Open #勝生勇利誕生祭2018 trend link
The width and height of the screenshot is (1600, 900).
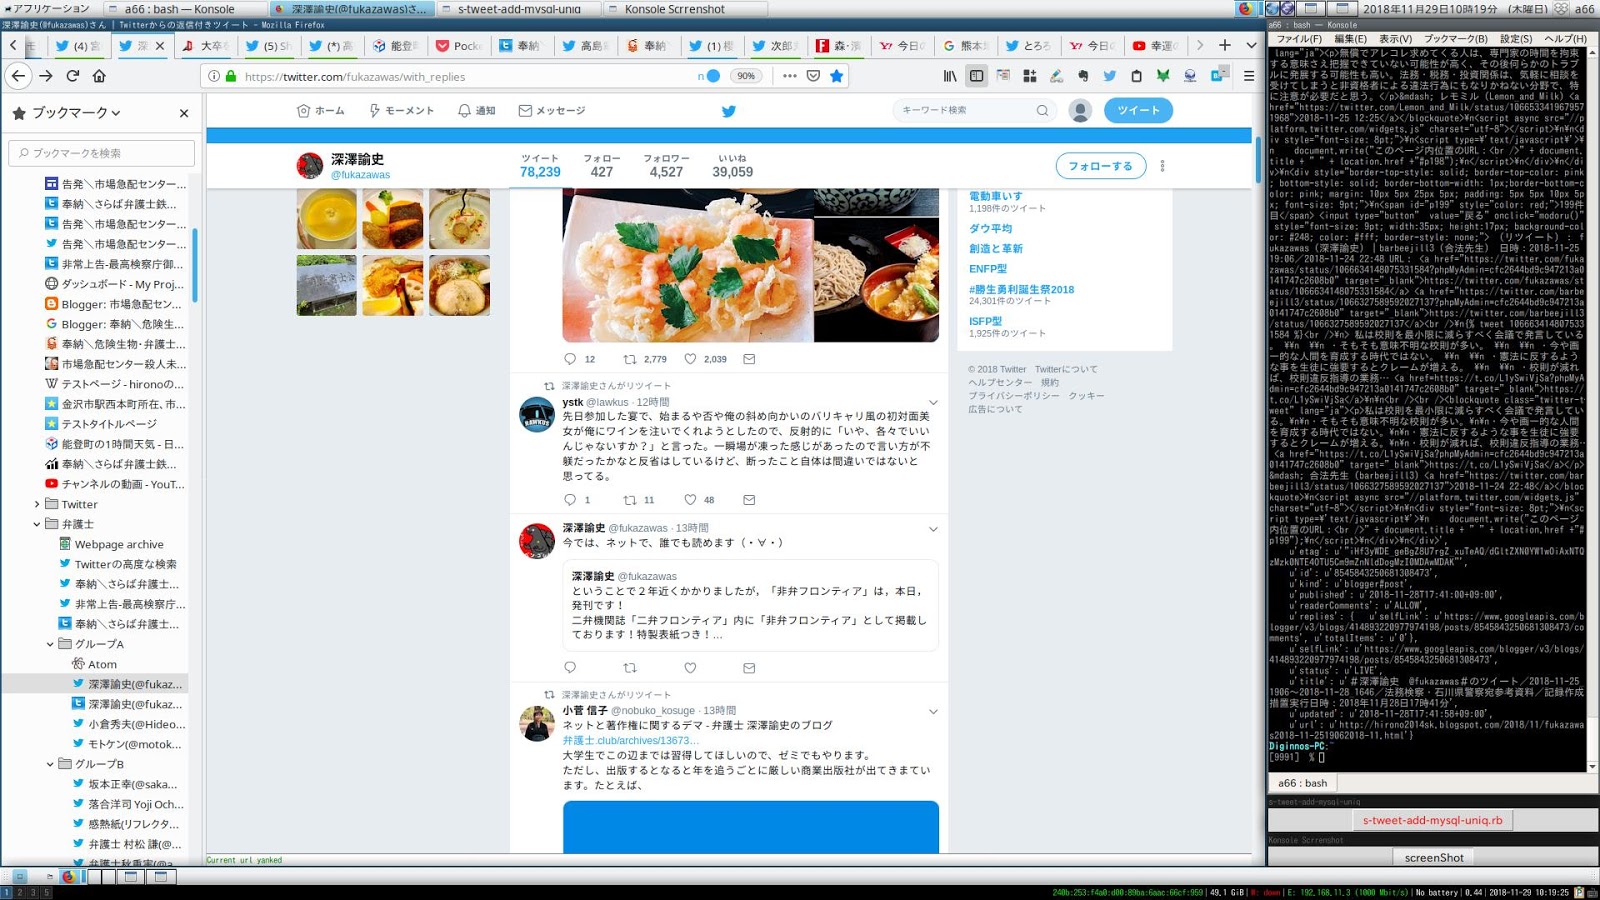(x=1021, y=289)
